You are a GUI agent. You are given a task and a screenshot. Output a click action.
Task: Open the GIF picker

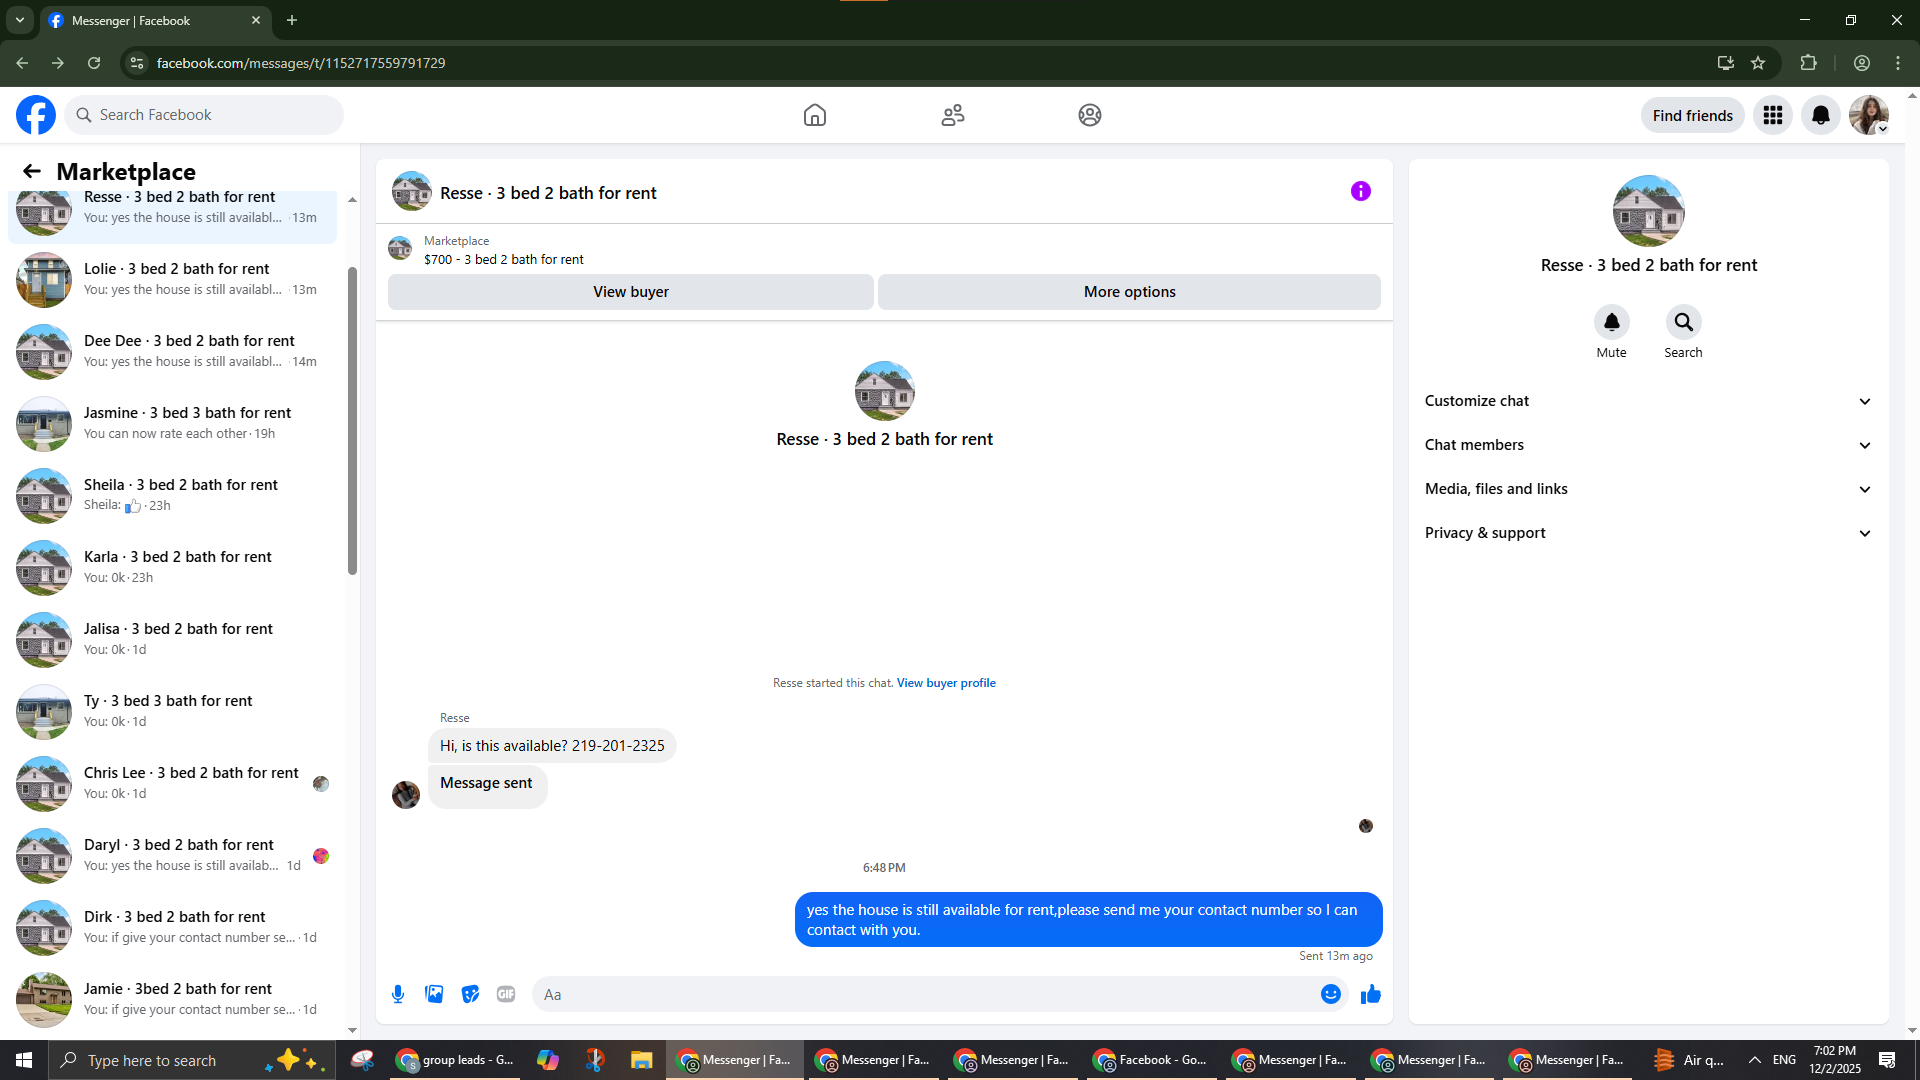[506, 994]
